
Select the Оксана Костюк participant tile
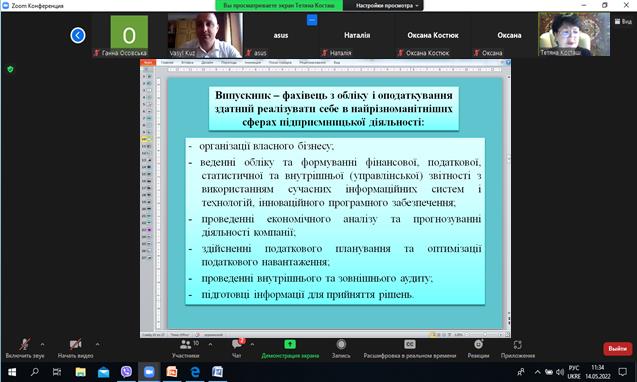tap(433, 36)
